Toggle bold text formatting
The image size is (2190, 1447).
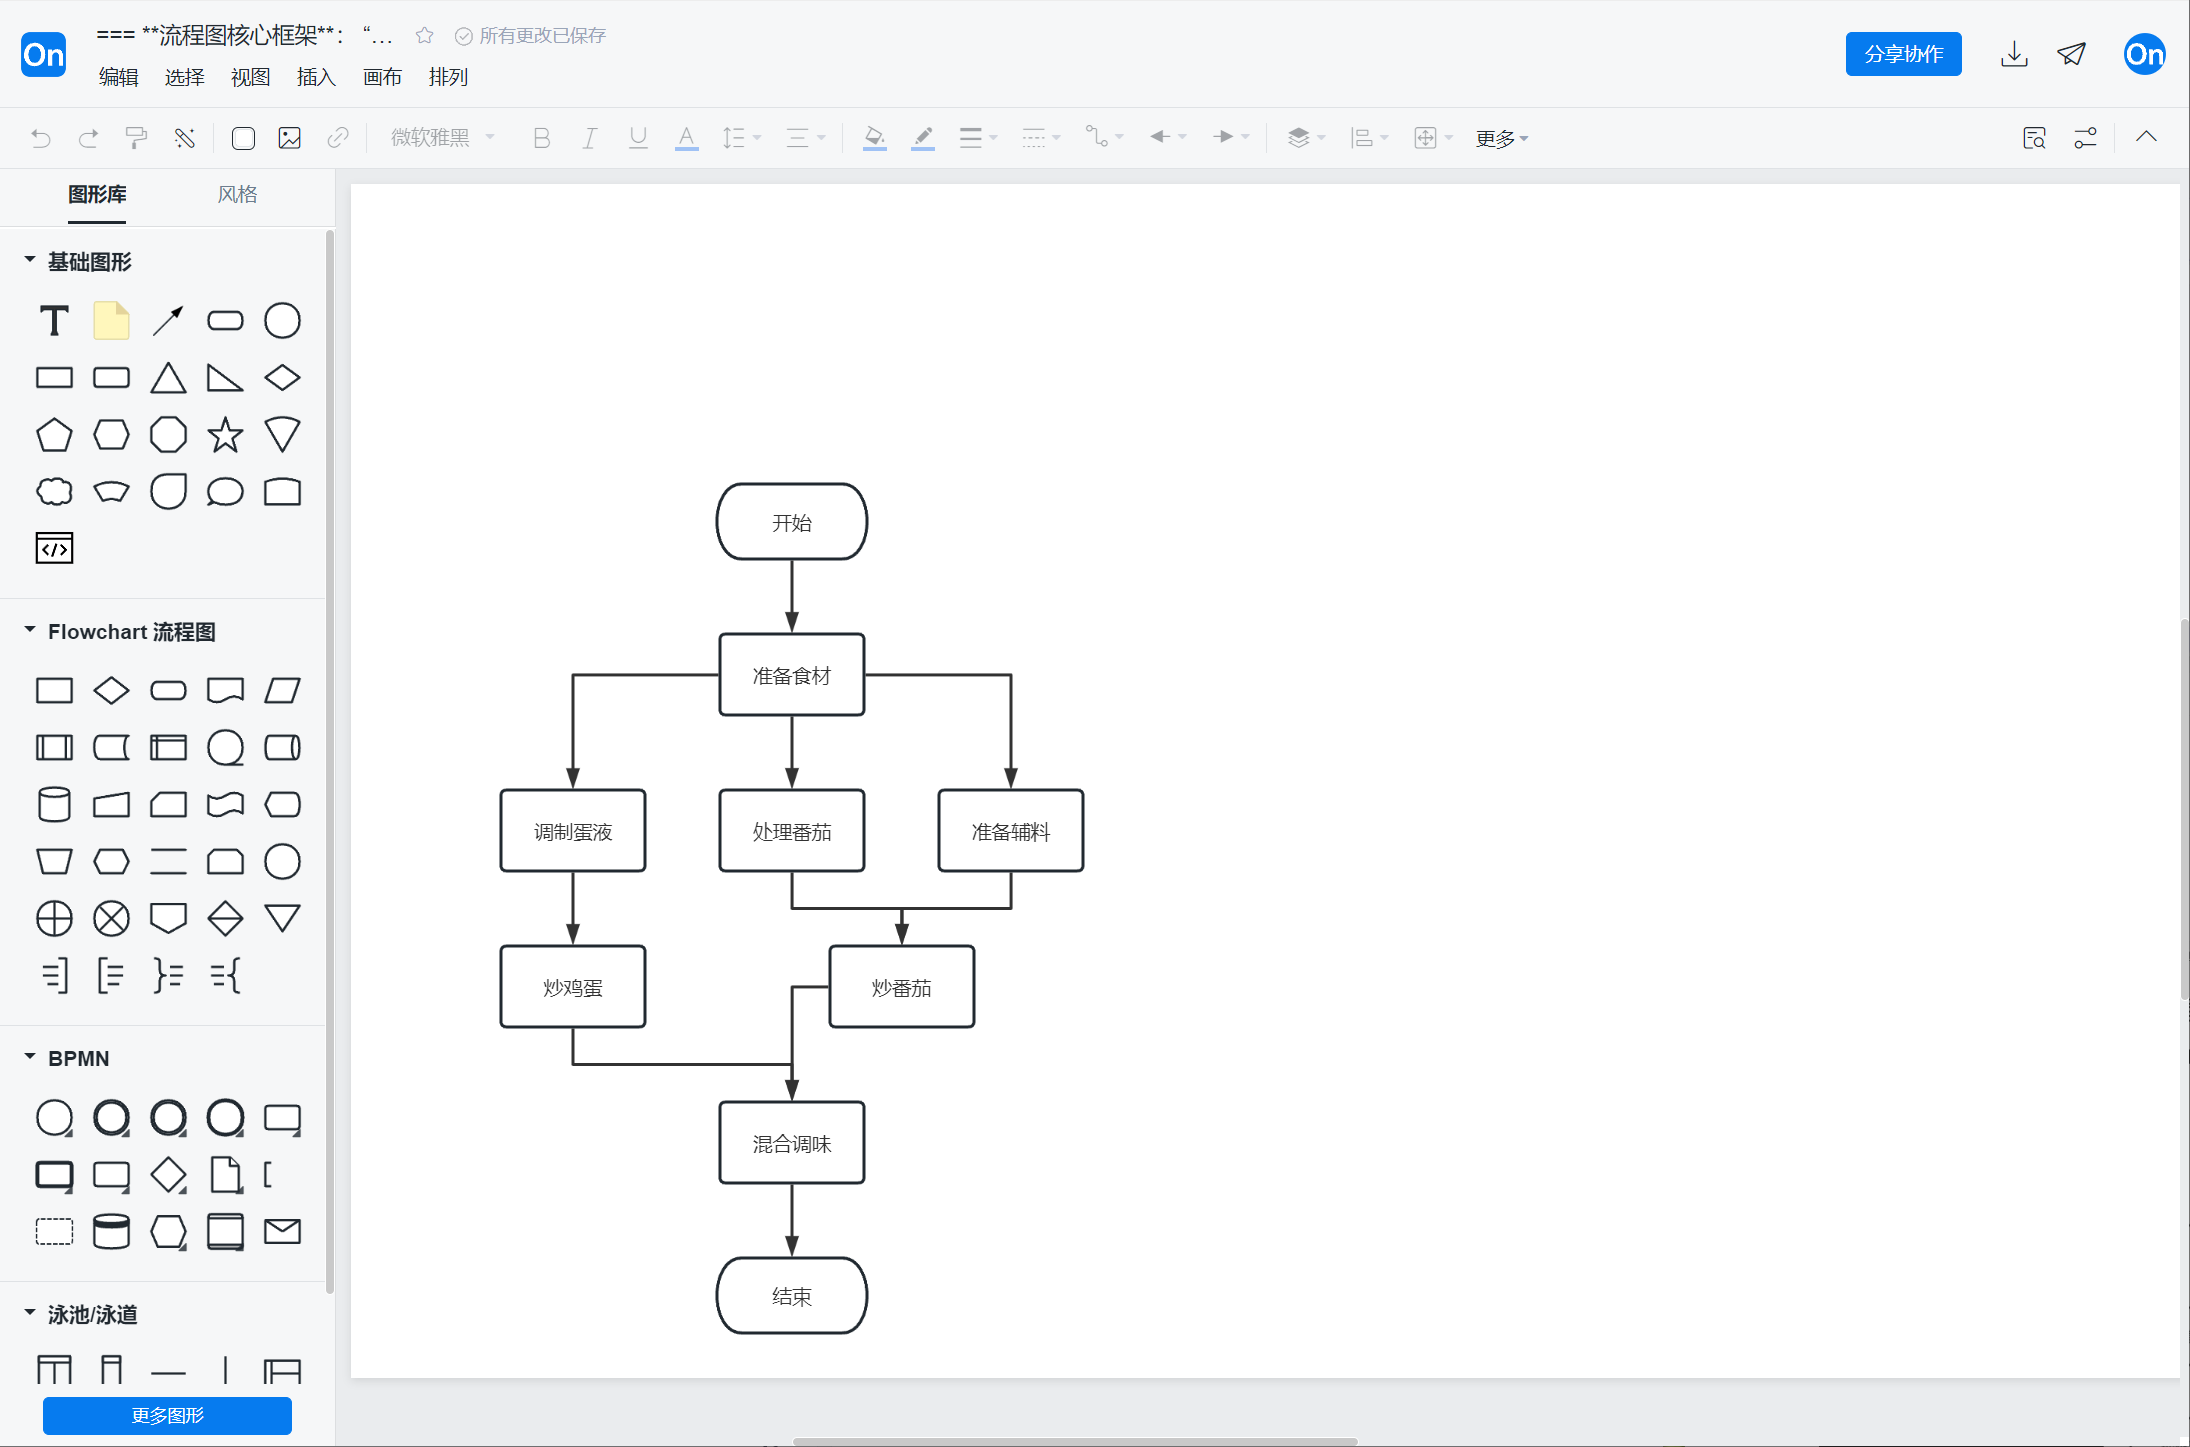click(541, 138)
